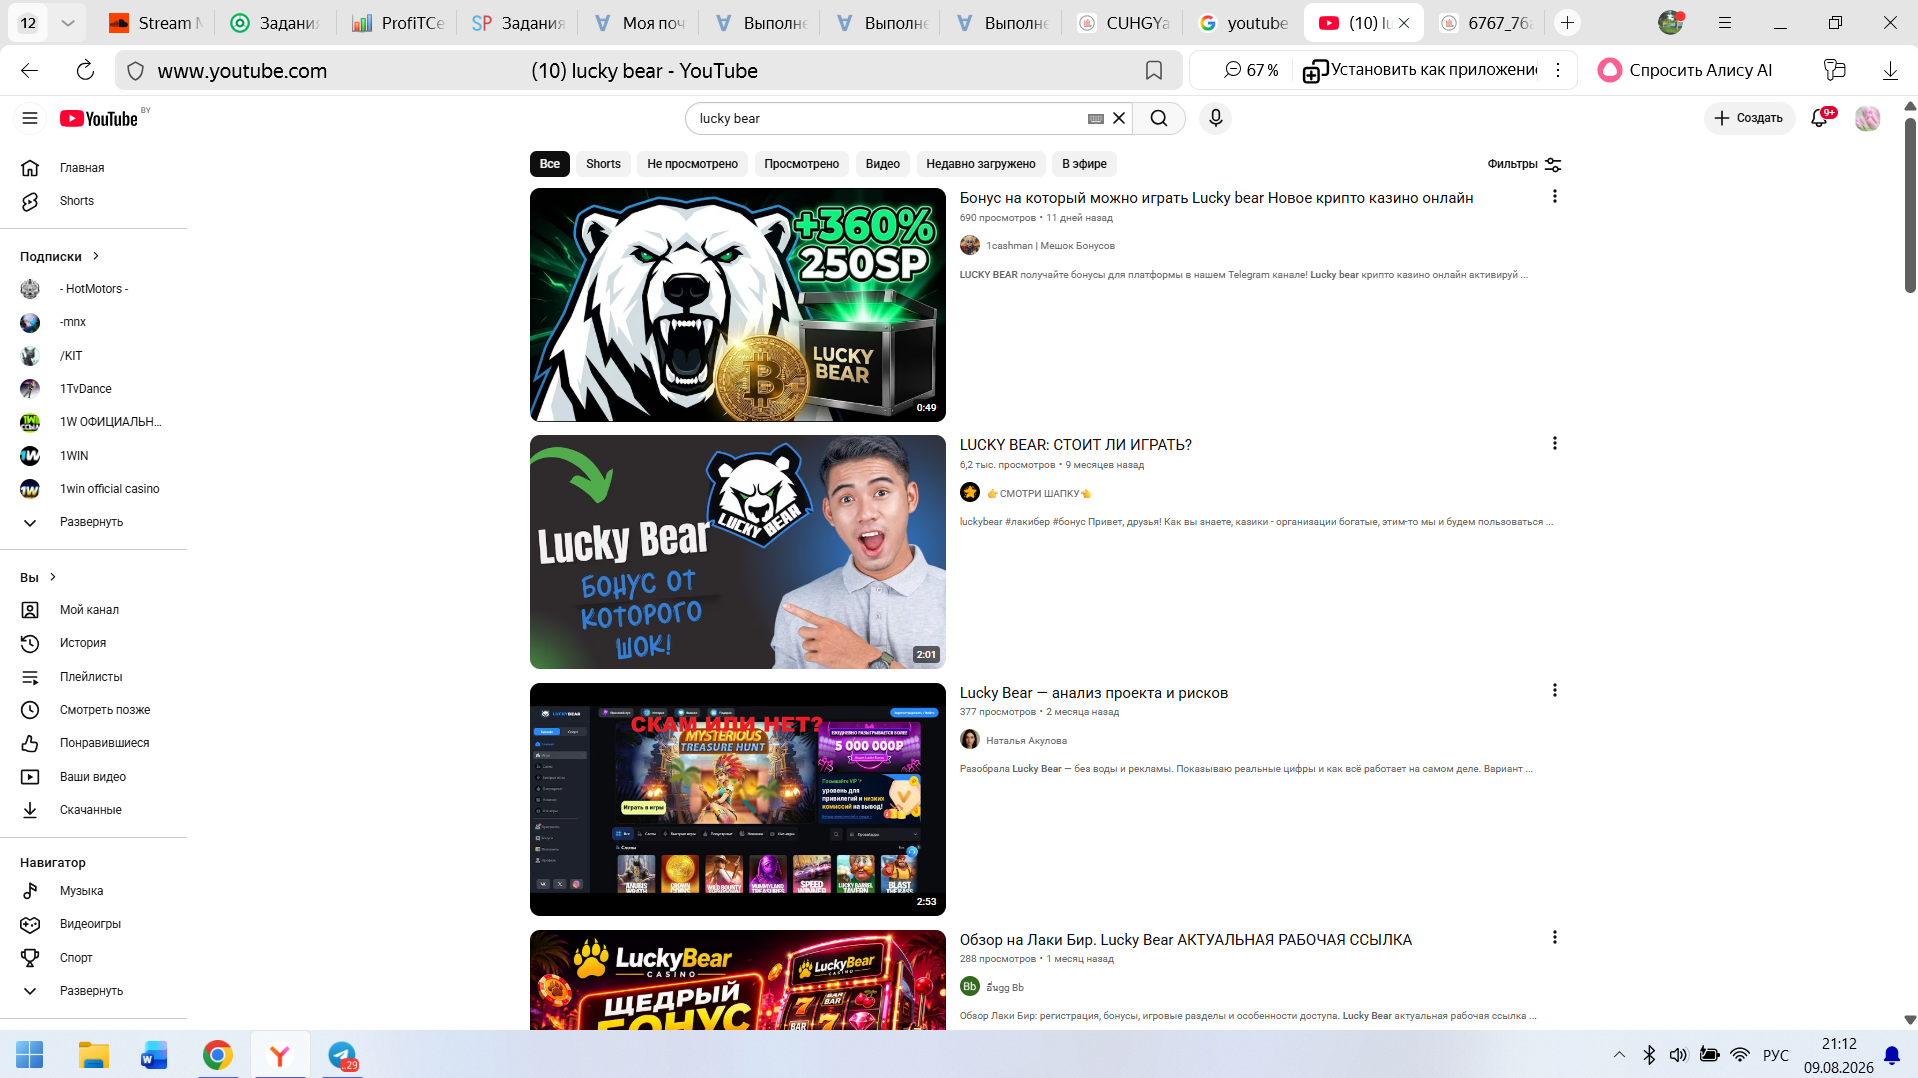The width and height of the screenshot is (1918, 1078).
Task: Switch to the Моя поч browser tab
Action: pos(639,23)
